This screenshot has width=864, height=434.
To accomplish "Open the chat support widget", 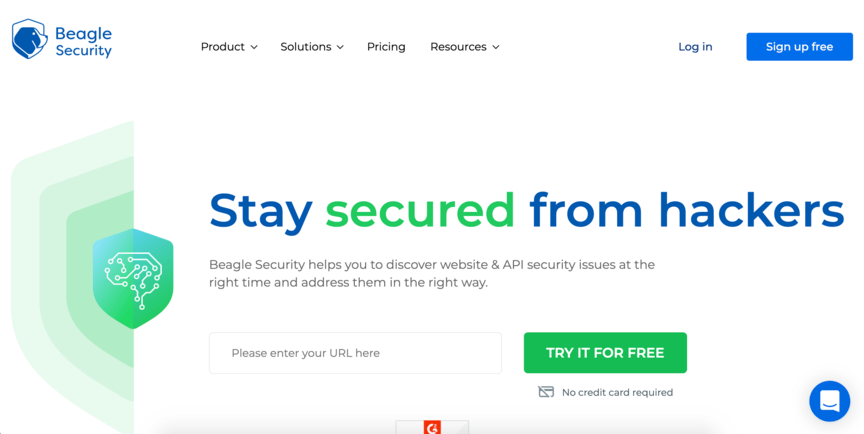I will (829, 401).
